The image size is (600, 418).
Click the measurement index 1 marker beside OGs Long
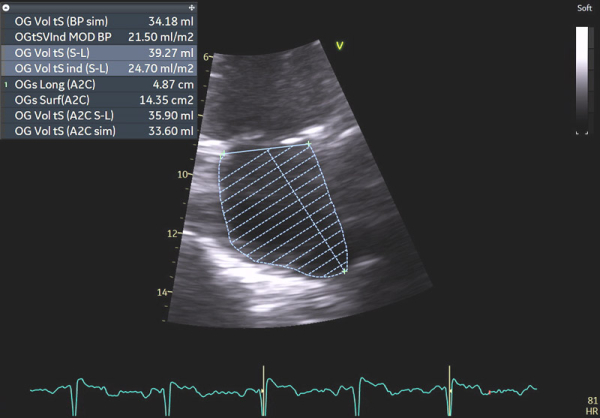tap(5, 84)
